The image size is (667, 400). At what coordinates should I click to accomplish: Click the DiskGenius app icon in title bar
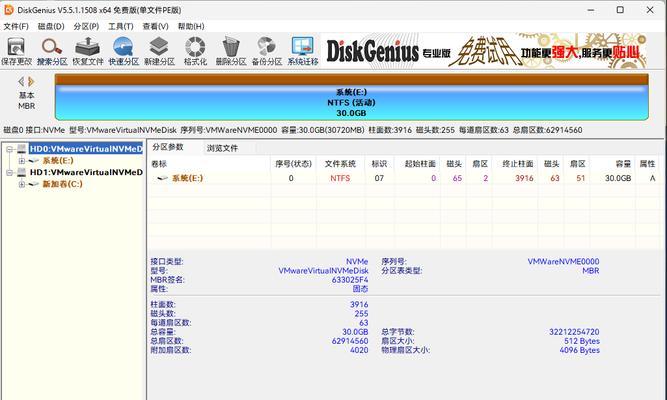9,10
